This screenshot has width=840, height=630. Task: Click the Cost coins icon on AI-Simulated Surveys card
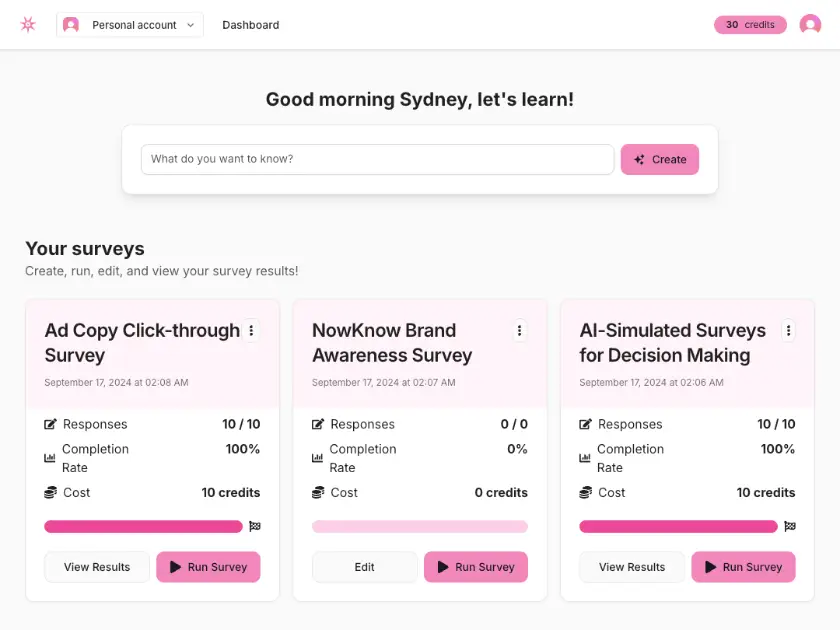coord(585,492)
